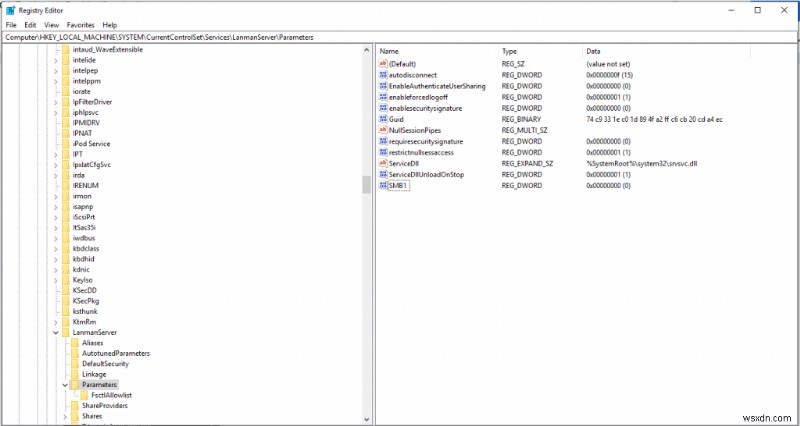This screenshot has width=800, height=426.
Task: Open the File menu
Action: (x=11, y=24)
